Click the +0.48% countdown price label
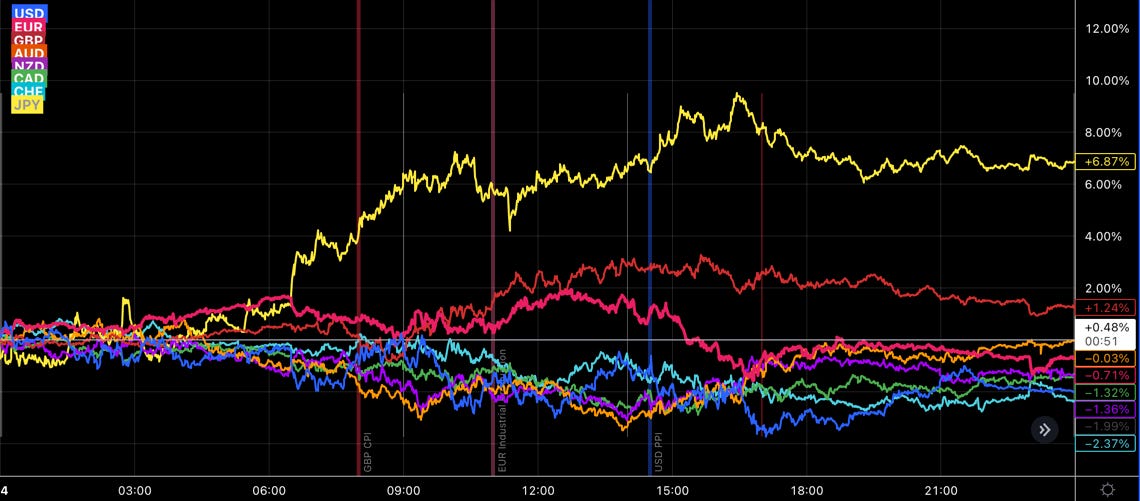 click(x=1105, y=333)
